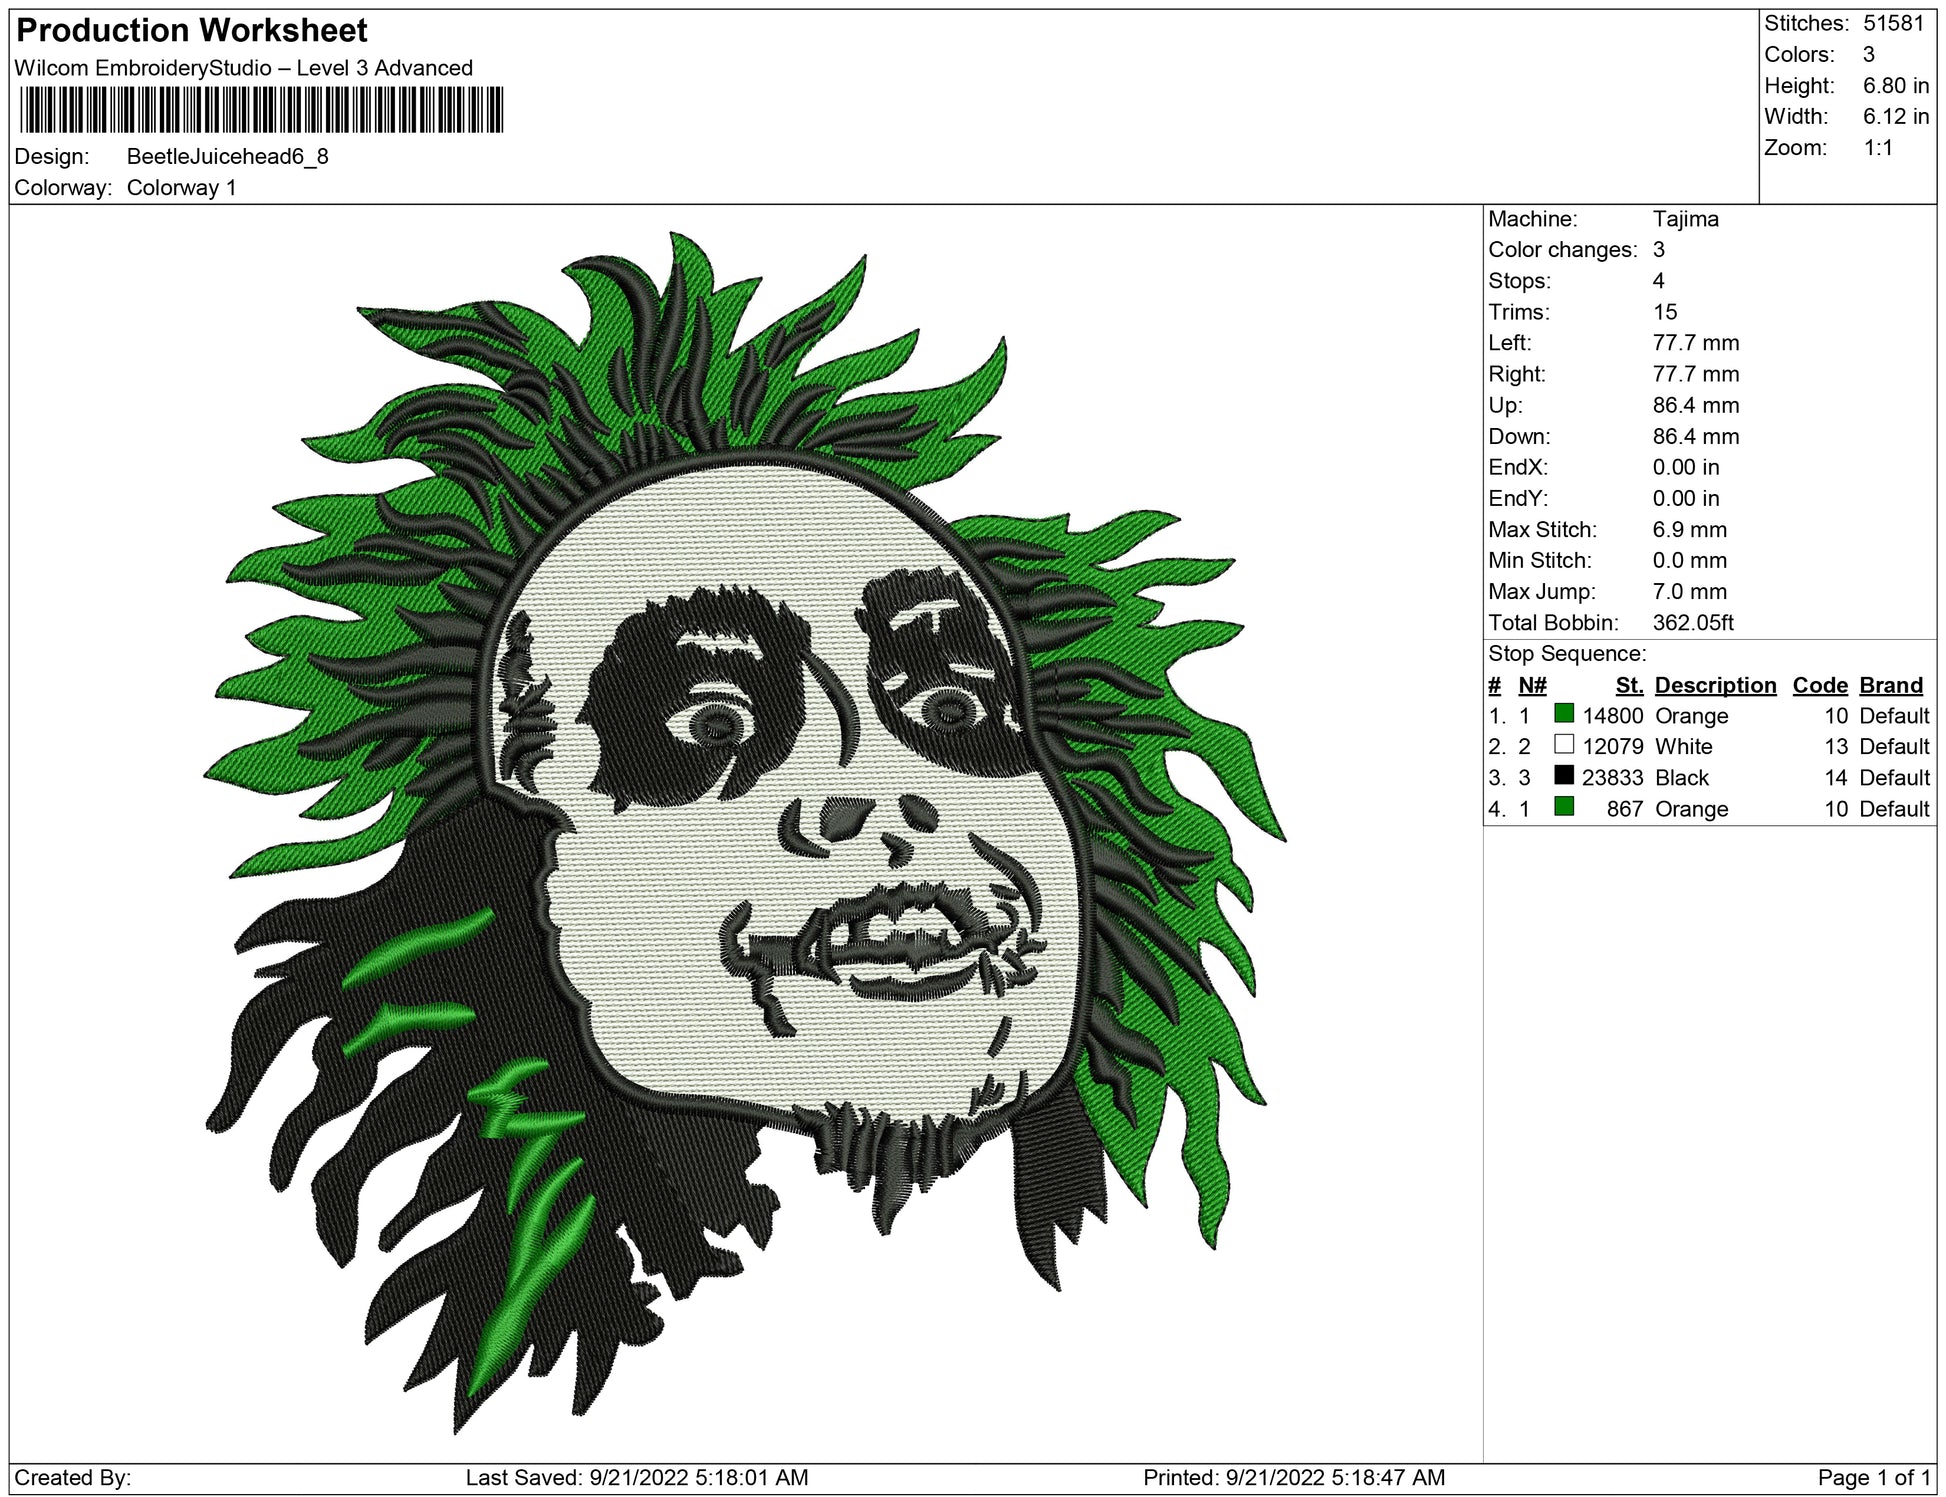Click the underlined Code column header
Image resolution: width=1946 pixels, height=1497 pixels.
(1819, 685)
